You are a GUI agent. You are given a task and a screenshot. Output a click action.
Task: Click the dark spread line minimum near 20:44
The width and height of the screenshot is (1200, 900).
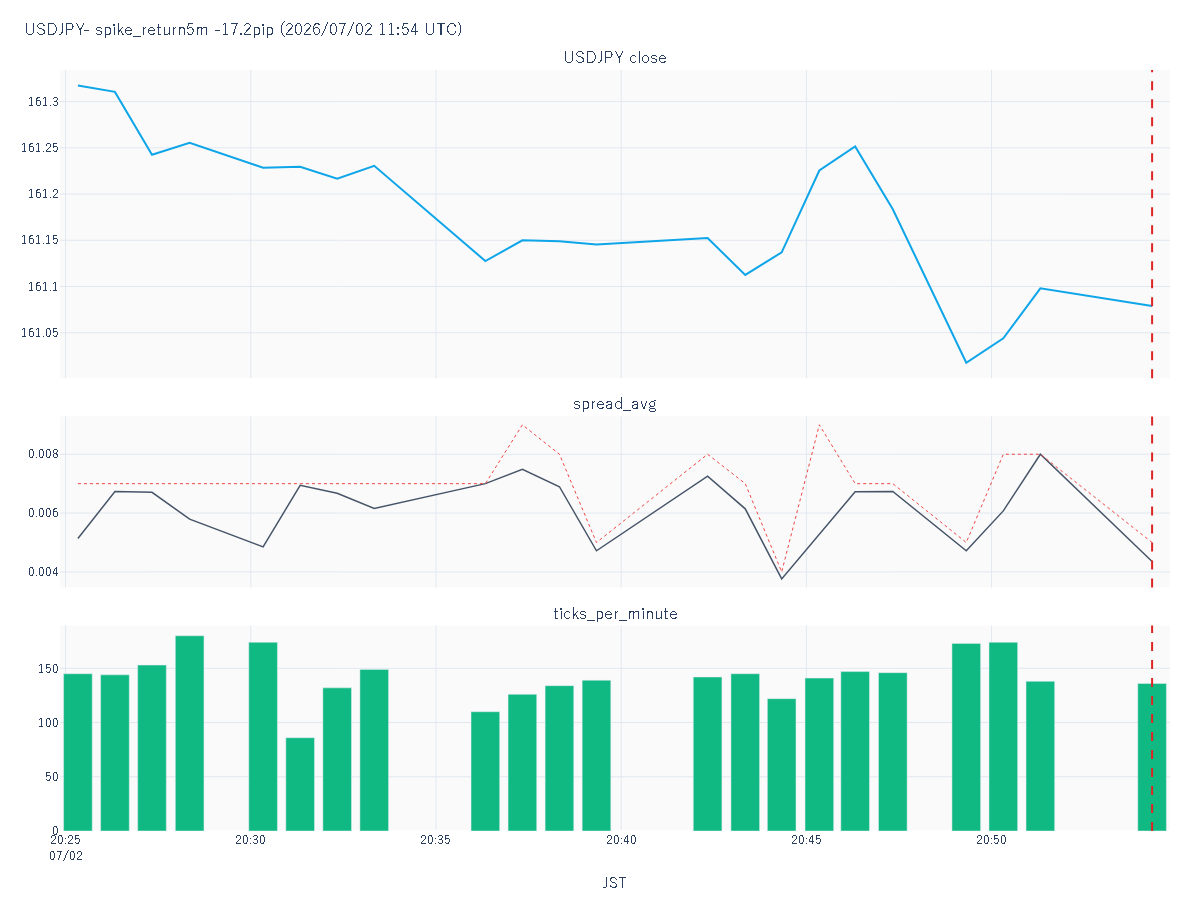[x=782, y=578]
